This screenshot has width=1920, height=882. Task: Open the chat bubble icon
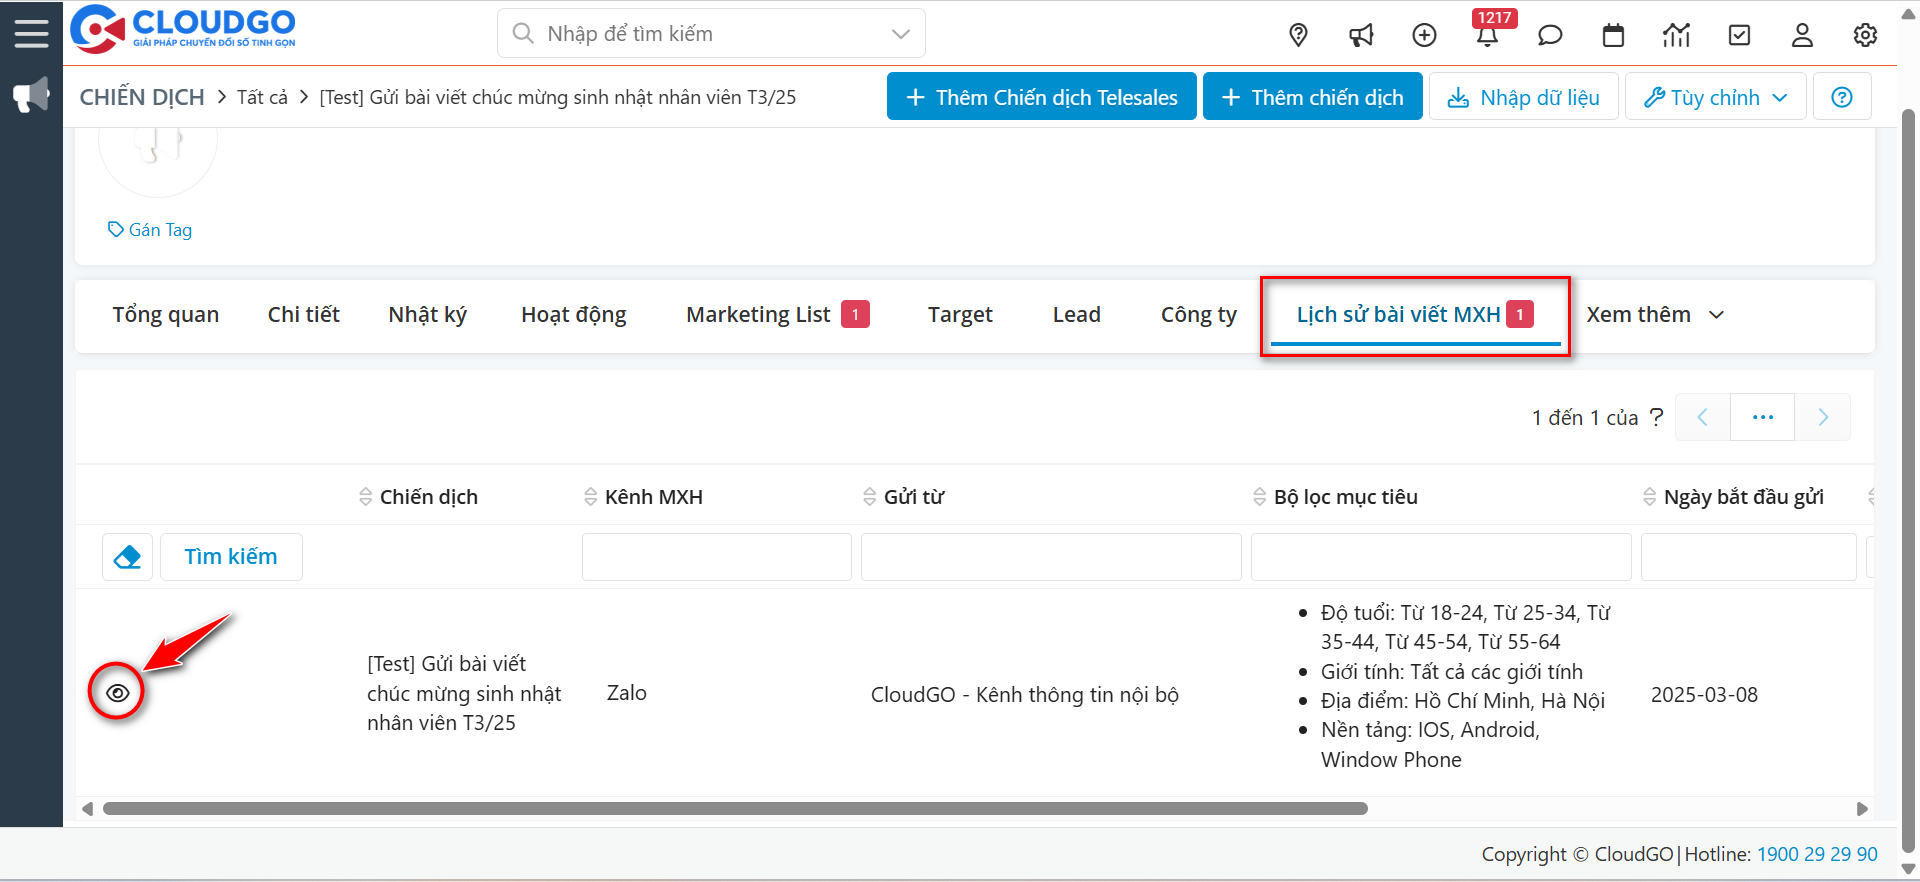1550,36
